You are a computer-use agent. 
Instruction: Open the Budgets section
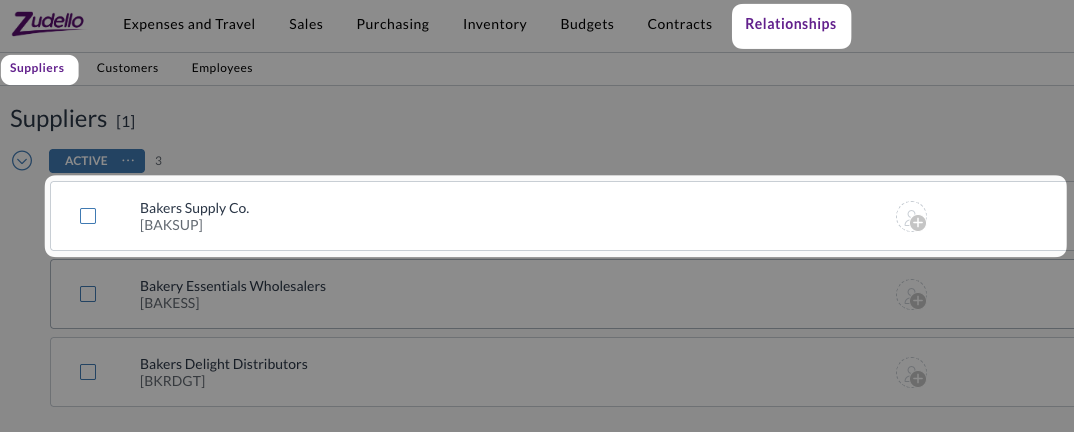(587, 24)
